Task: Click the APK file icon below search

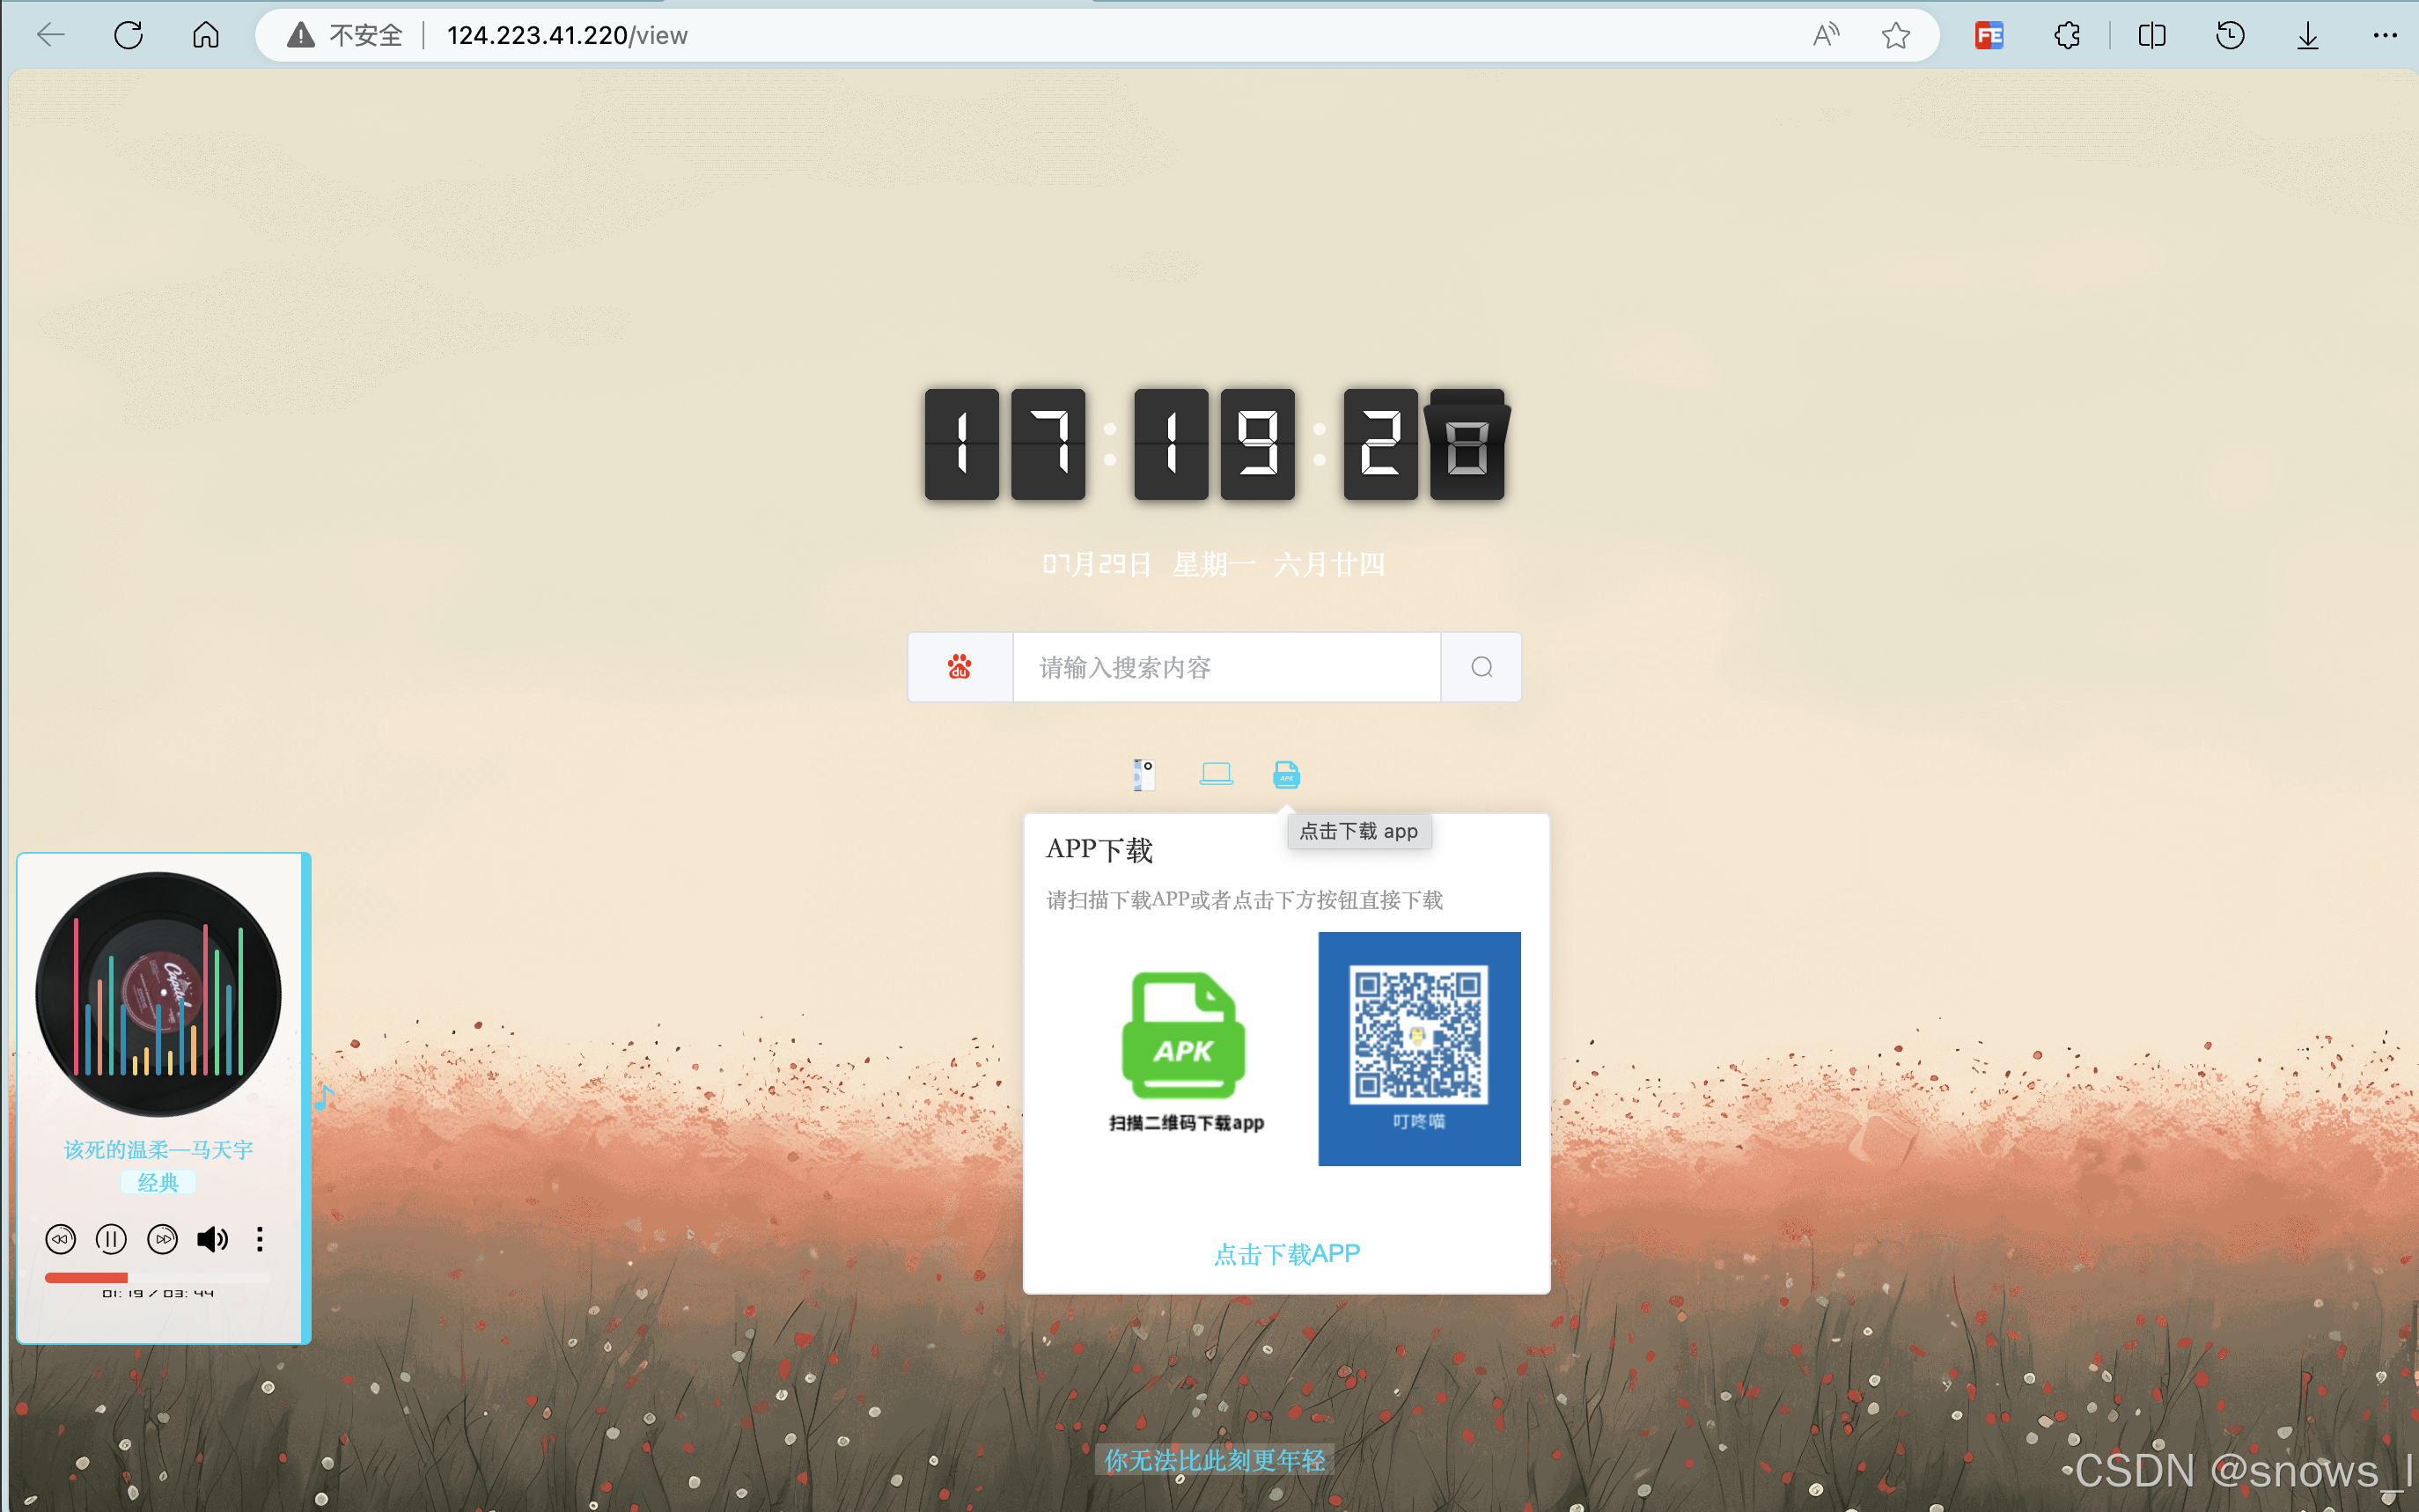Action: tap(1286, 774)
